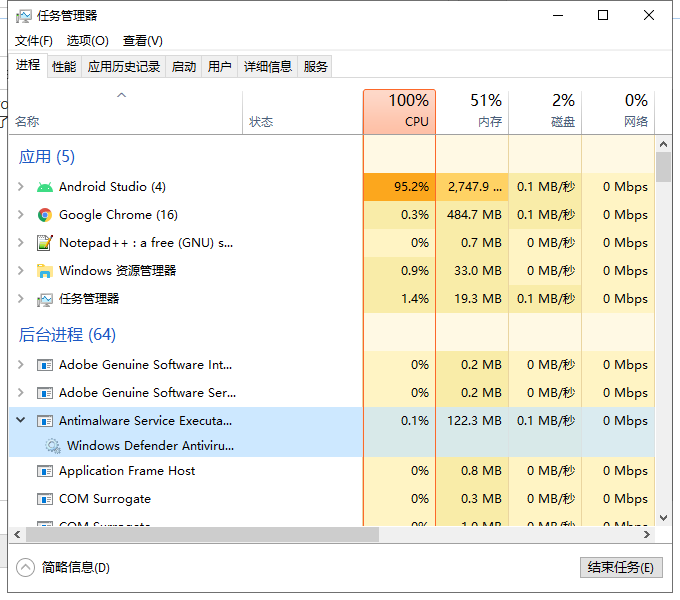Click the 1.4% CPU value
This screenshot has width=680, height=600.
pyautogui.click(x=415, y=299)
